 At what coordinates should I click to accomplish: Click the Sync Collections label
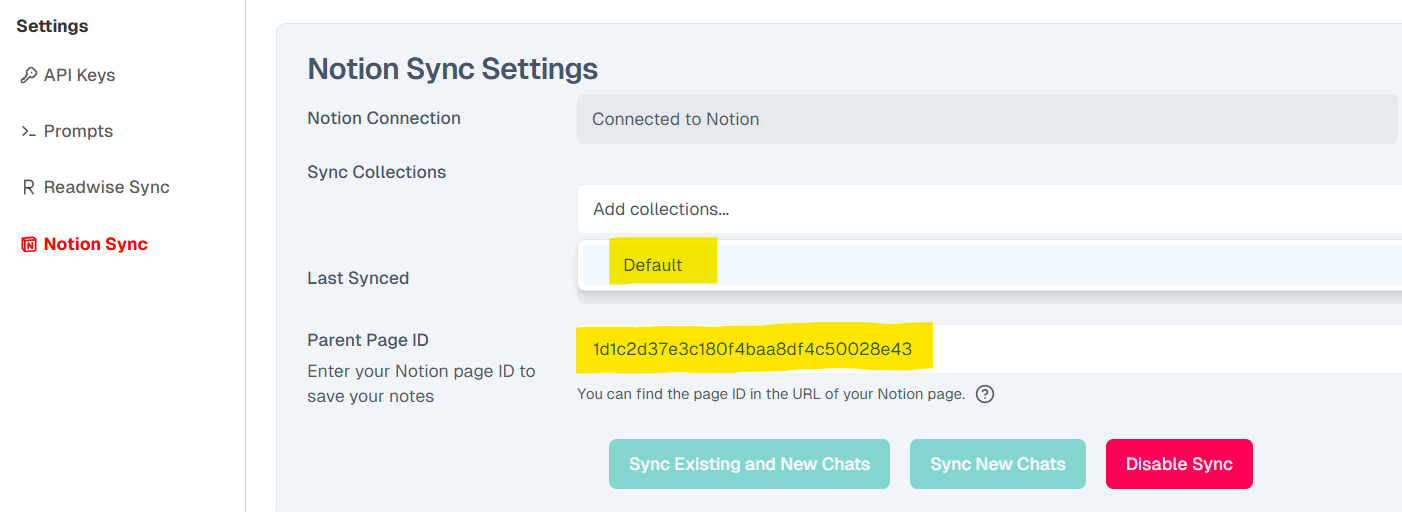pyautogui.click(x=377, y=172)
